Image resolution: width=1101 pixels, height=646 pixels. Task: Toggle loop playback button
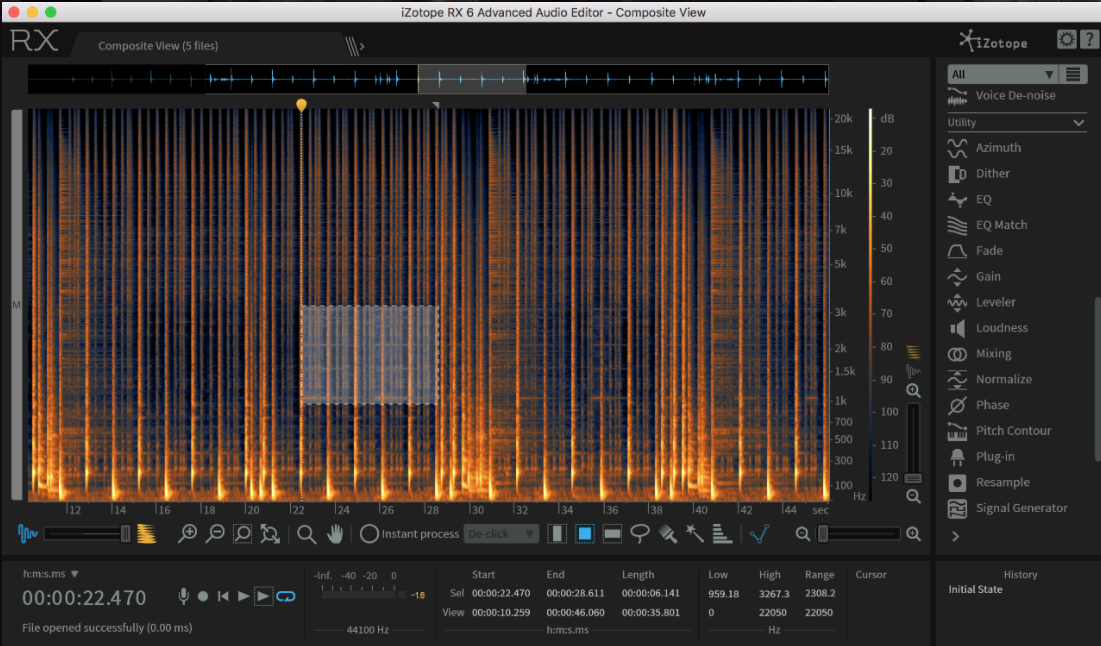click(287, 596)
